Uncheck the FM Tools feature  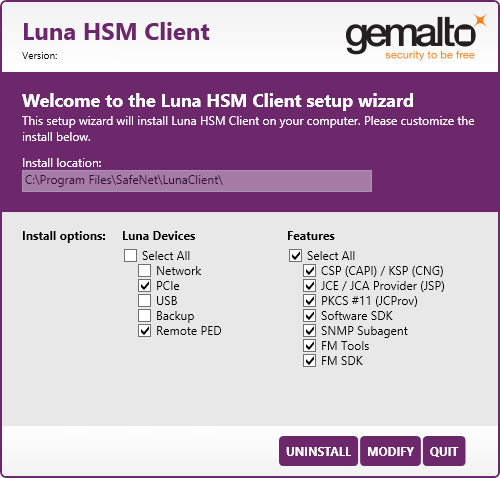pos(310,346)
